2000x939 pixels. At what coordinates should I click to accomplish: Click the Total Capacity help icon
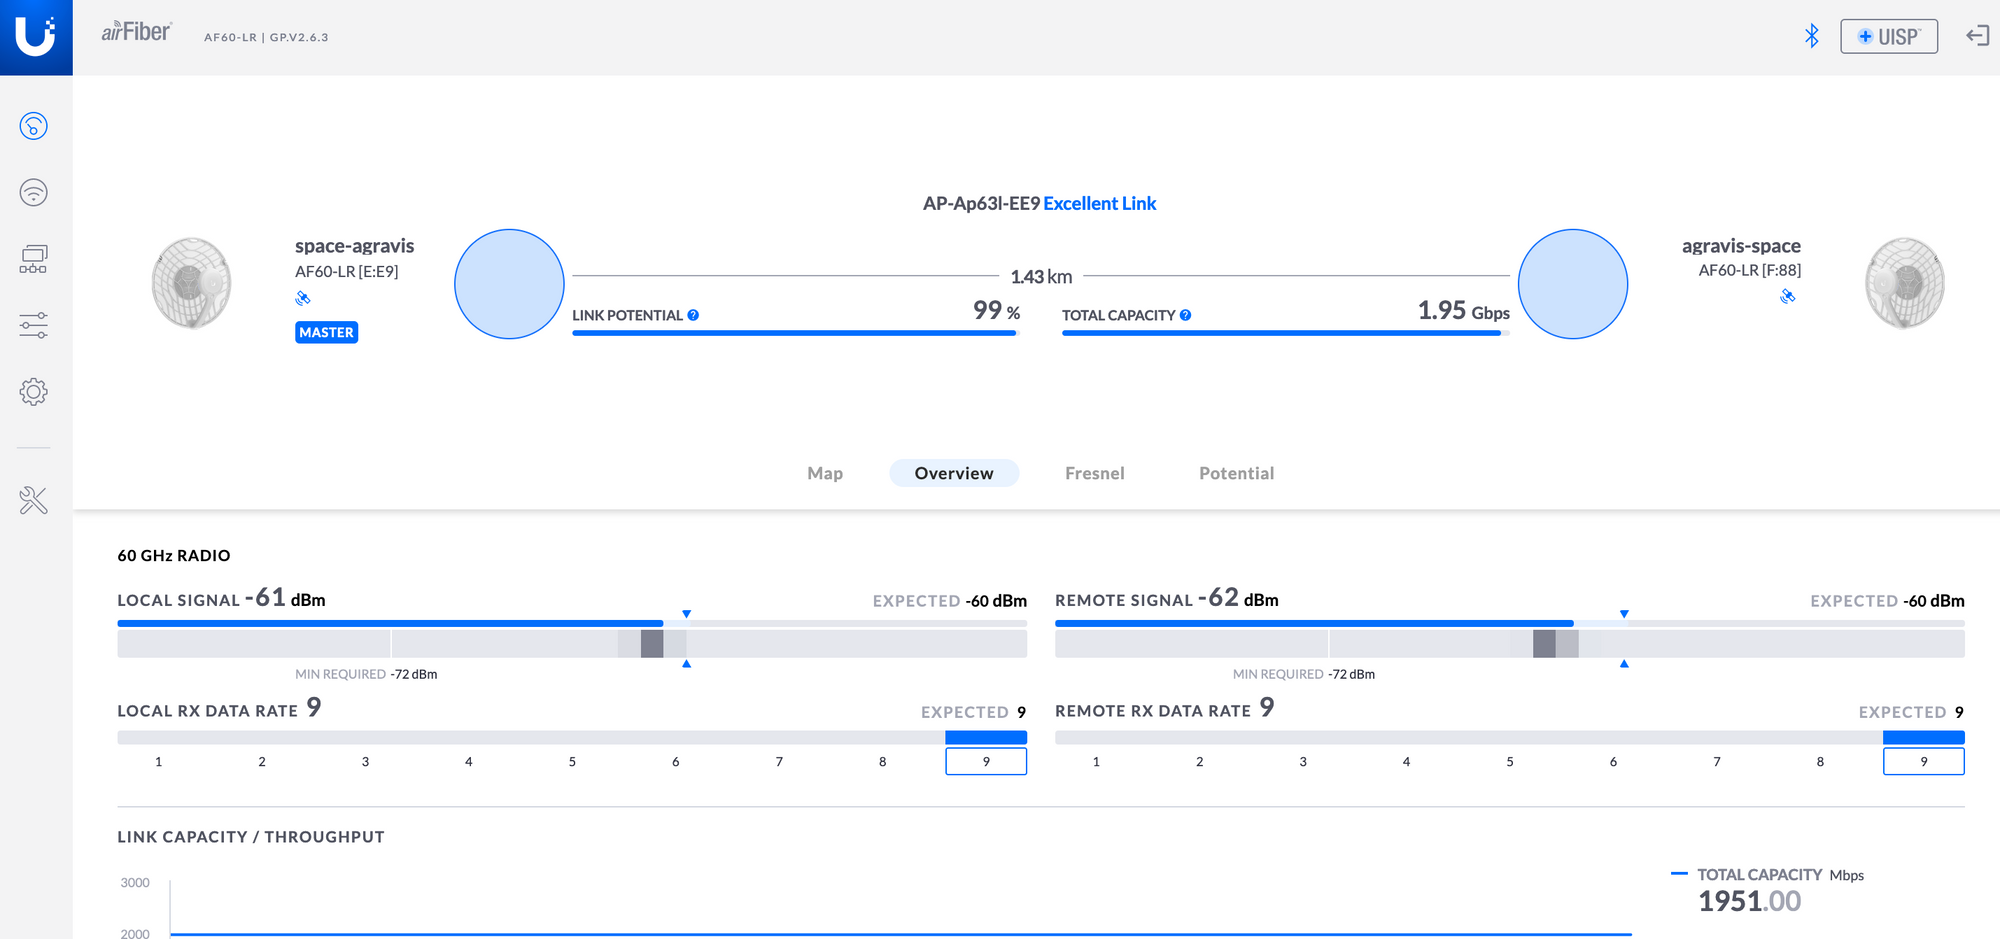tap(1185, 315)
